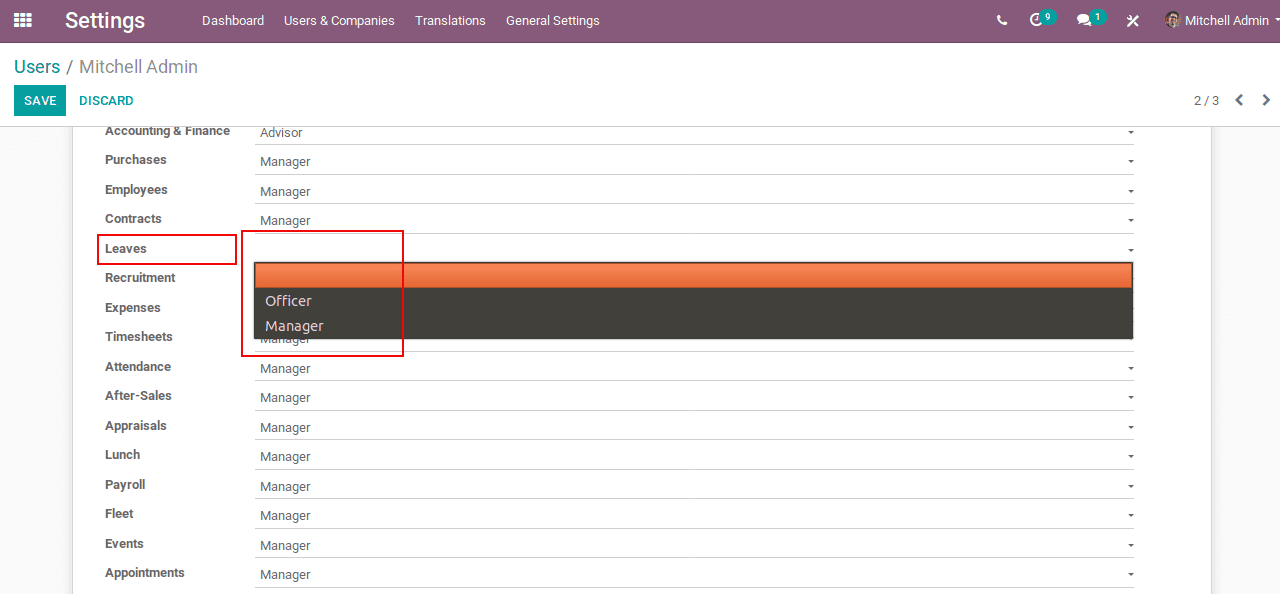Open Attendance access dropdown
Viewport: 1280px width, 594px height.
coord(694,368)
